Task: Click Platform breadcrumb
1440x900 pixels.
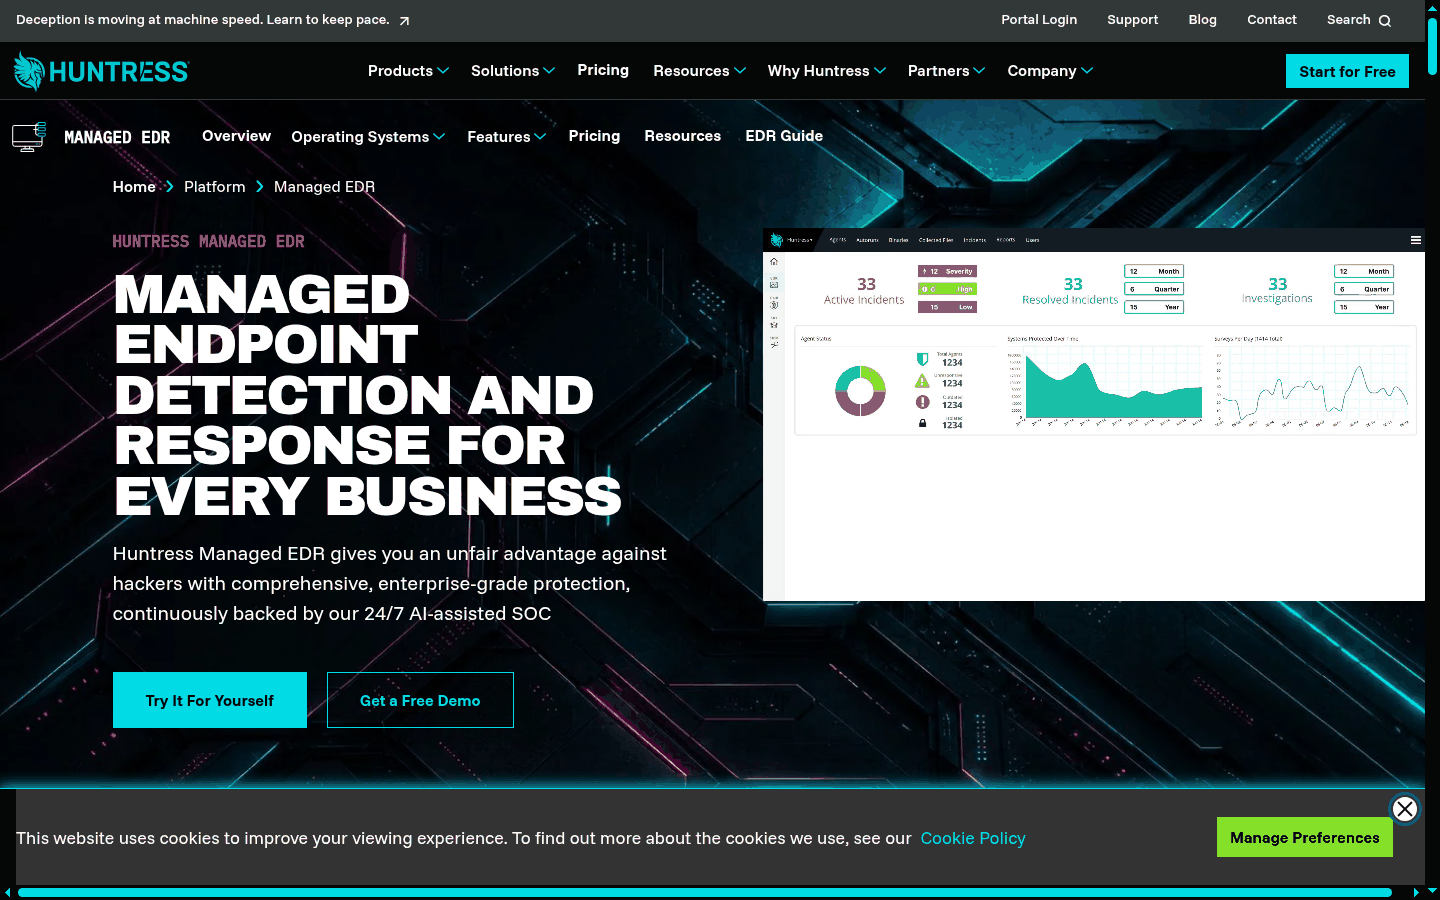Action: tap(214, 187)
